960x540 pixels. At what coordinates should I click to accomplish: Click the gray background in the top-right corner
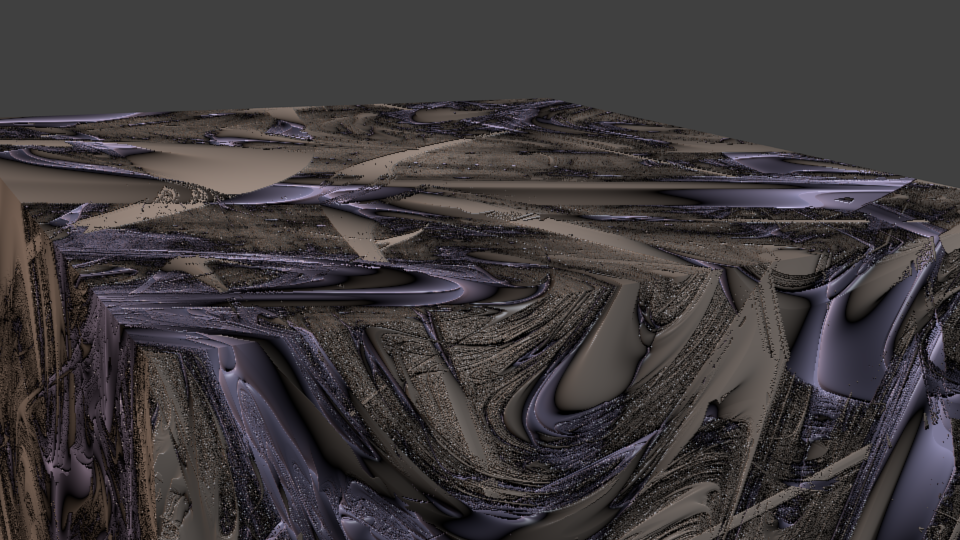(920, 30)
